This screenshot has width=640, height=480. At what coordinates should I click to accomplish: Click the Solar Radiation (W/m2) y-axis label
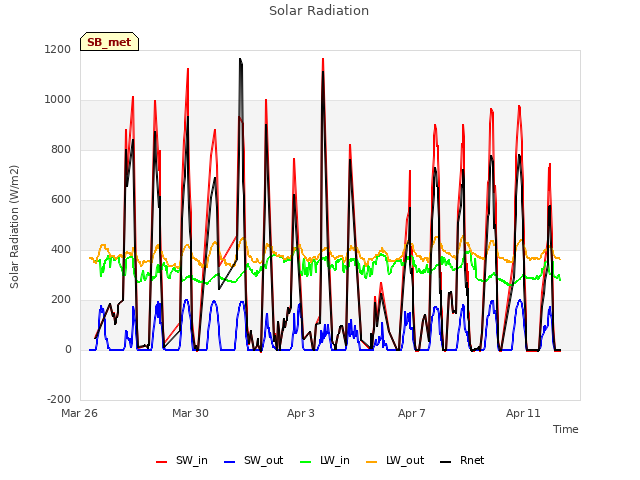click(x=14, y=227)
